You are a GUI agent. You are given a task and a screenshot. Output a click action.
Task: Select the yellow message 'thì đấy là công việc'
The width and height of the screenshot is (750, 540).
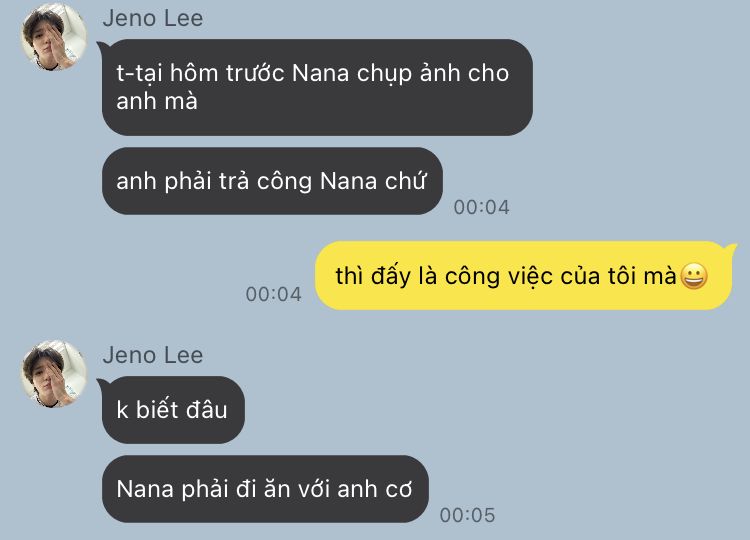pyautogui.click(x=523, y=276)
